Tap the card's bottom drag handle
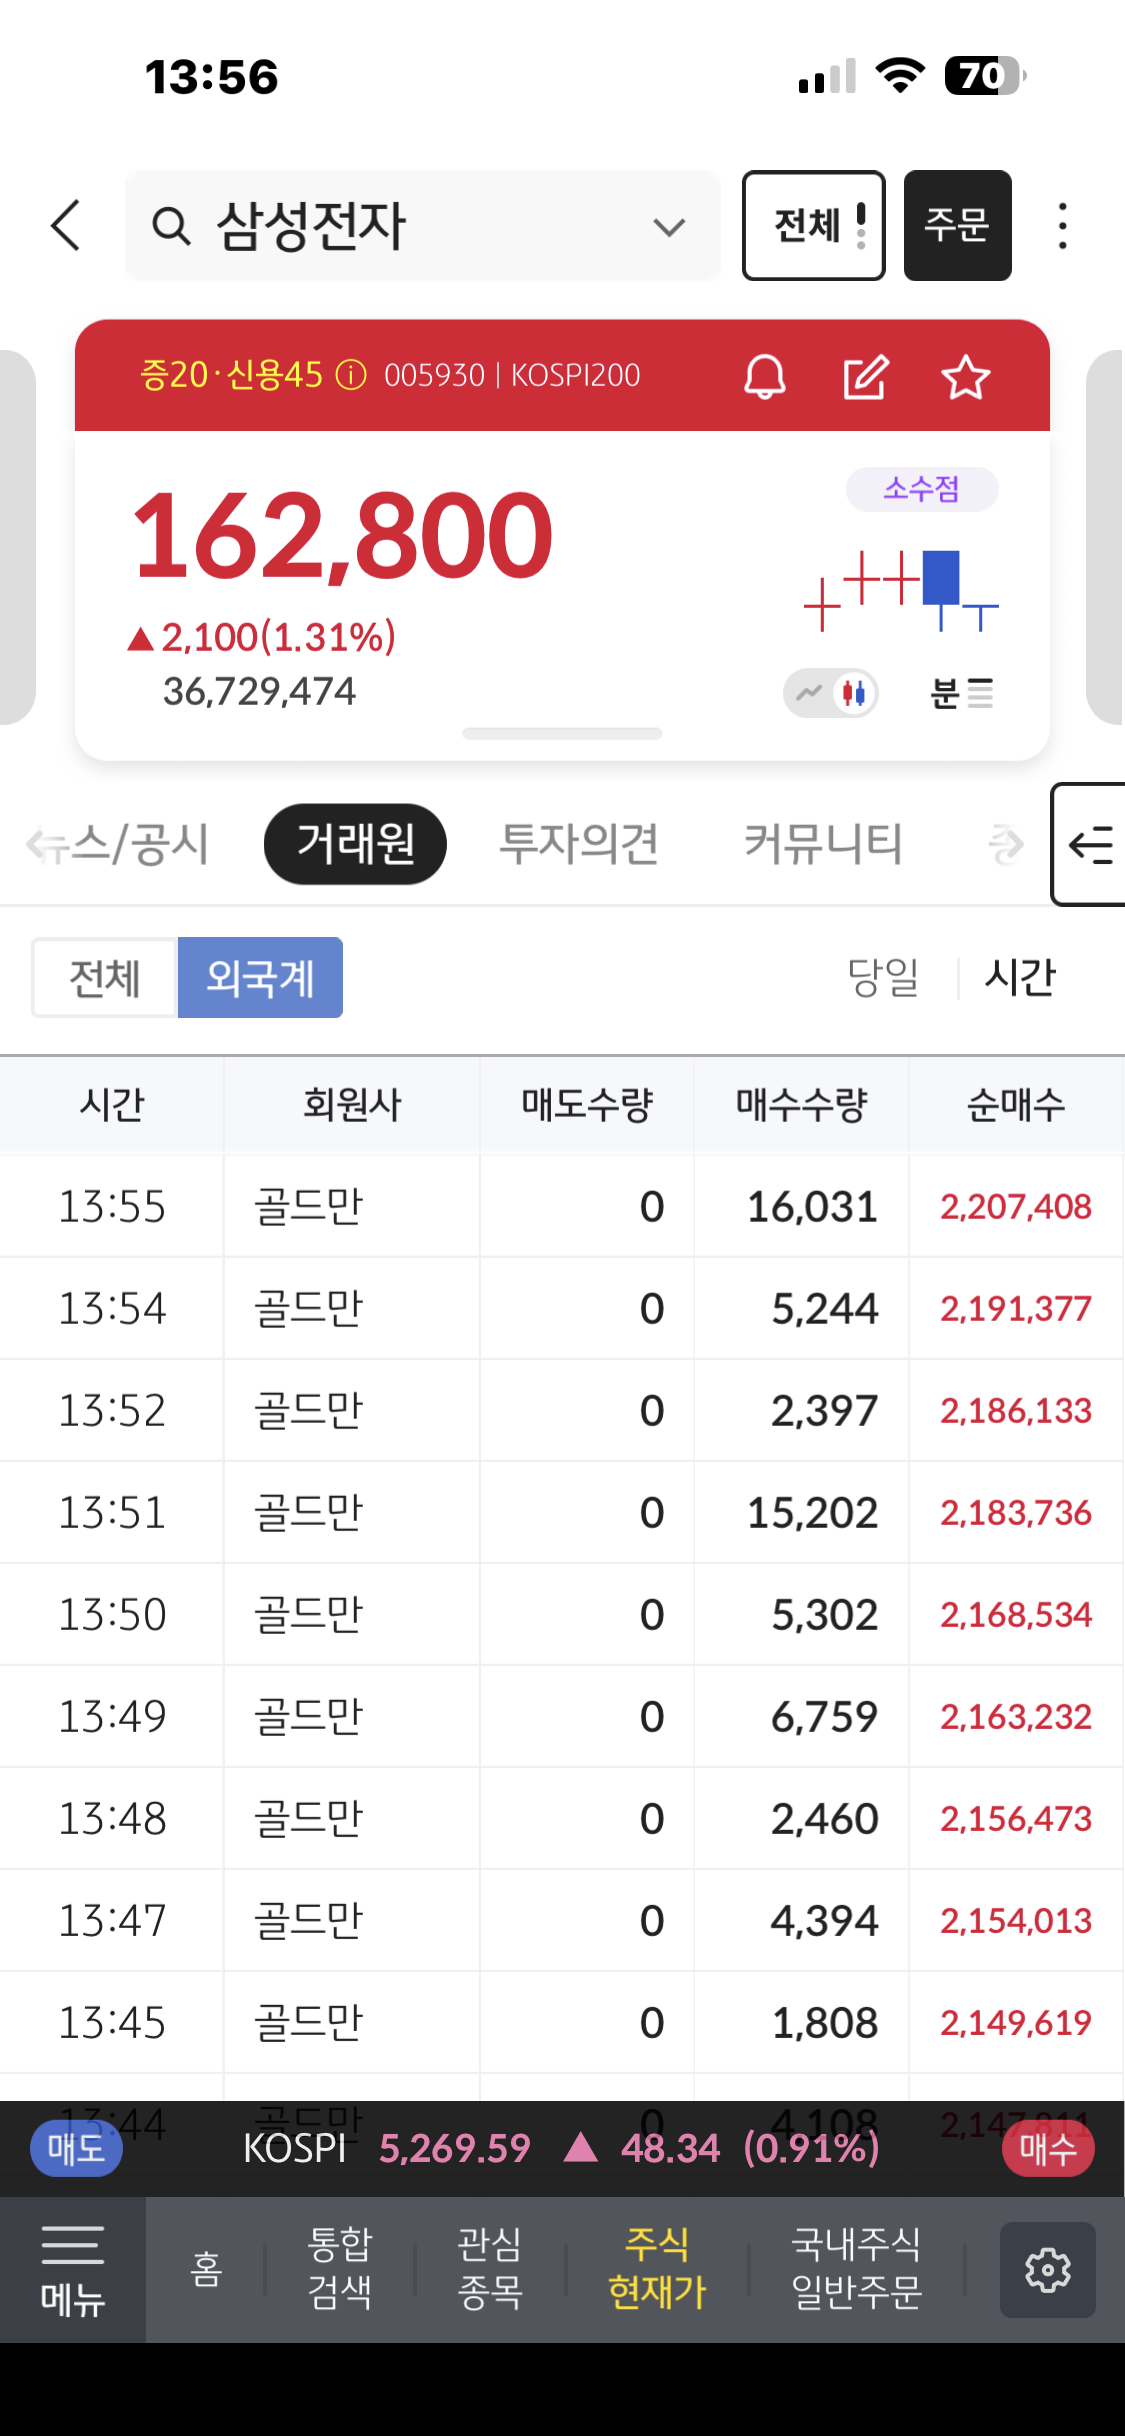Screen dimensions: 1125x2436 click(x=562, y=734)
